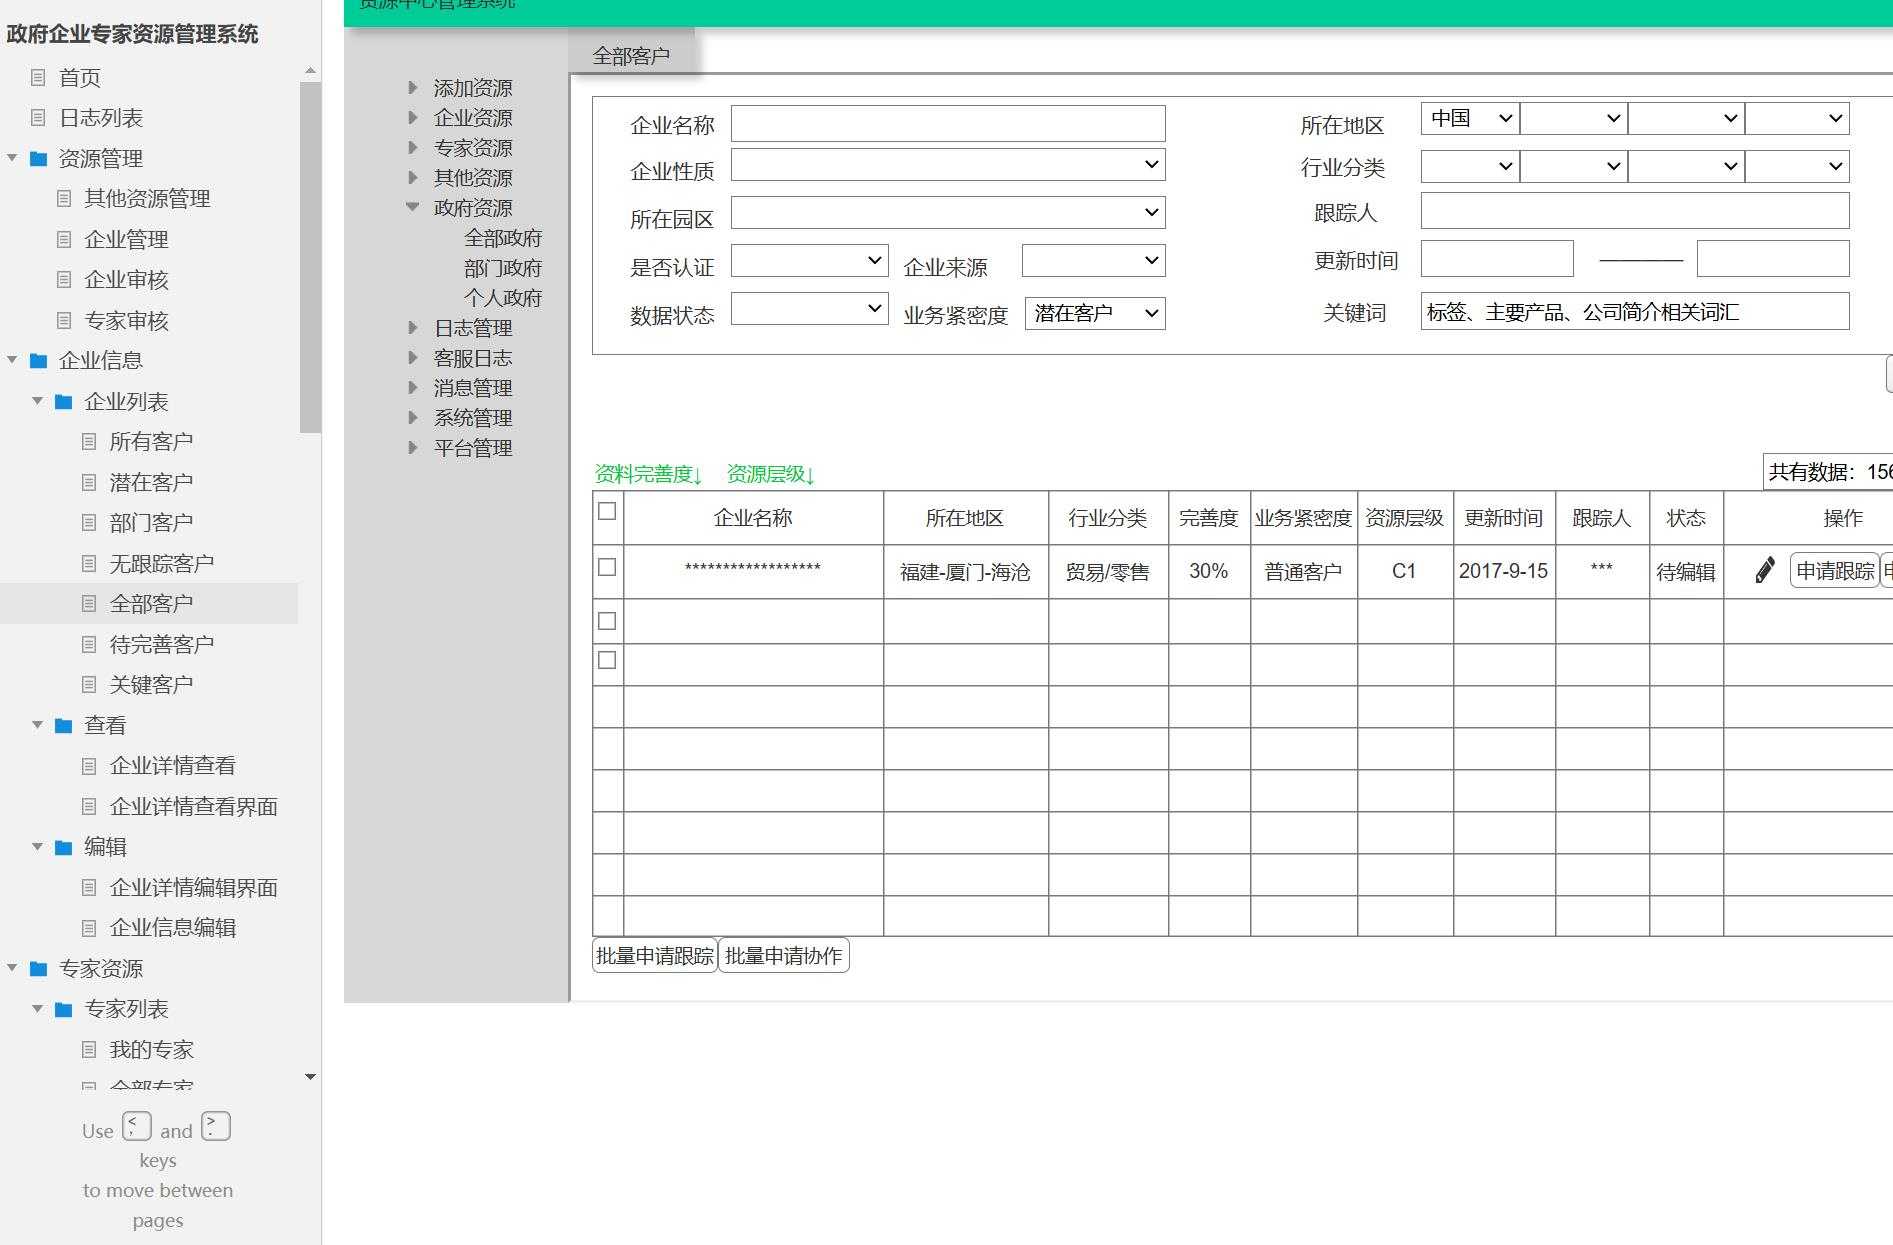
Task: Click inside the 企业名称 input field
Action: pyautogui.click(x=948, y=122)
